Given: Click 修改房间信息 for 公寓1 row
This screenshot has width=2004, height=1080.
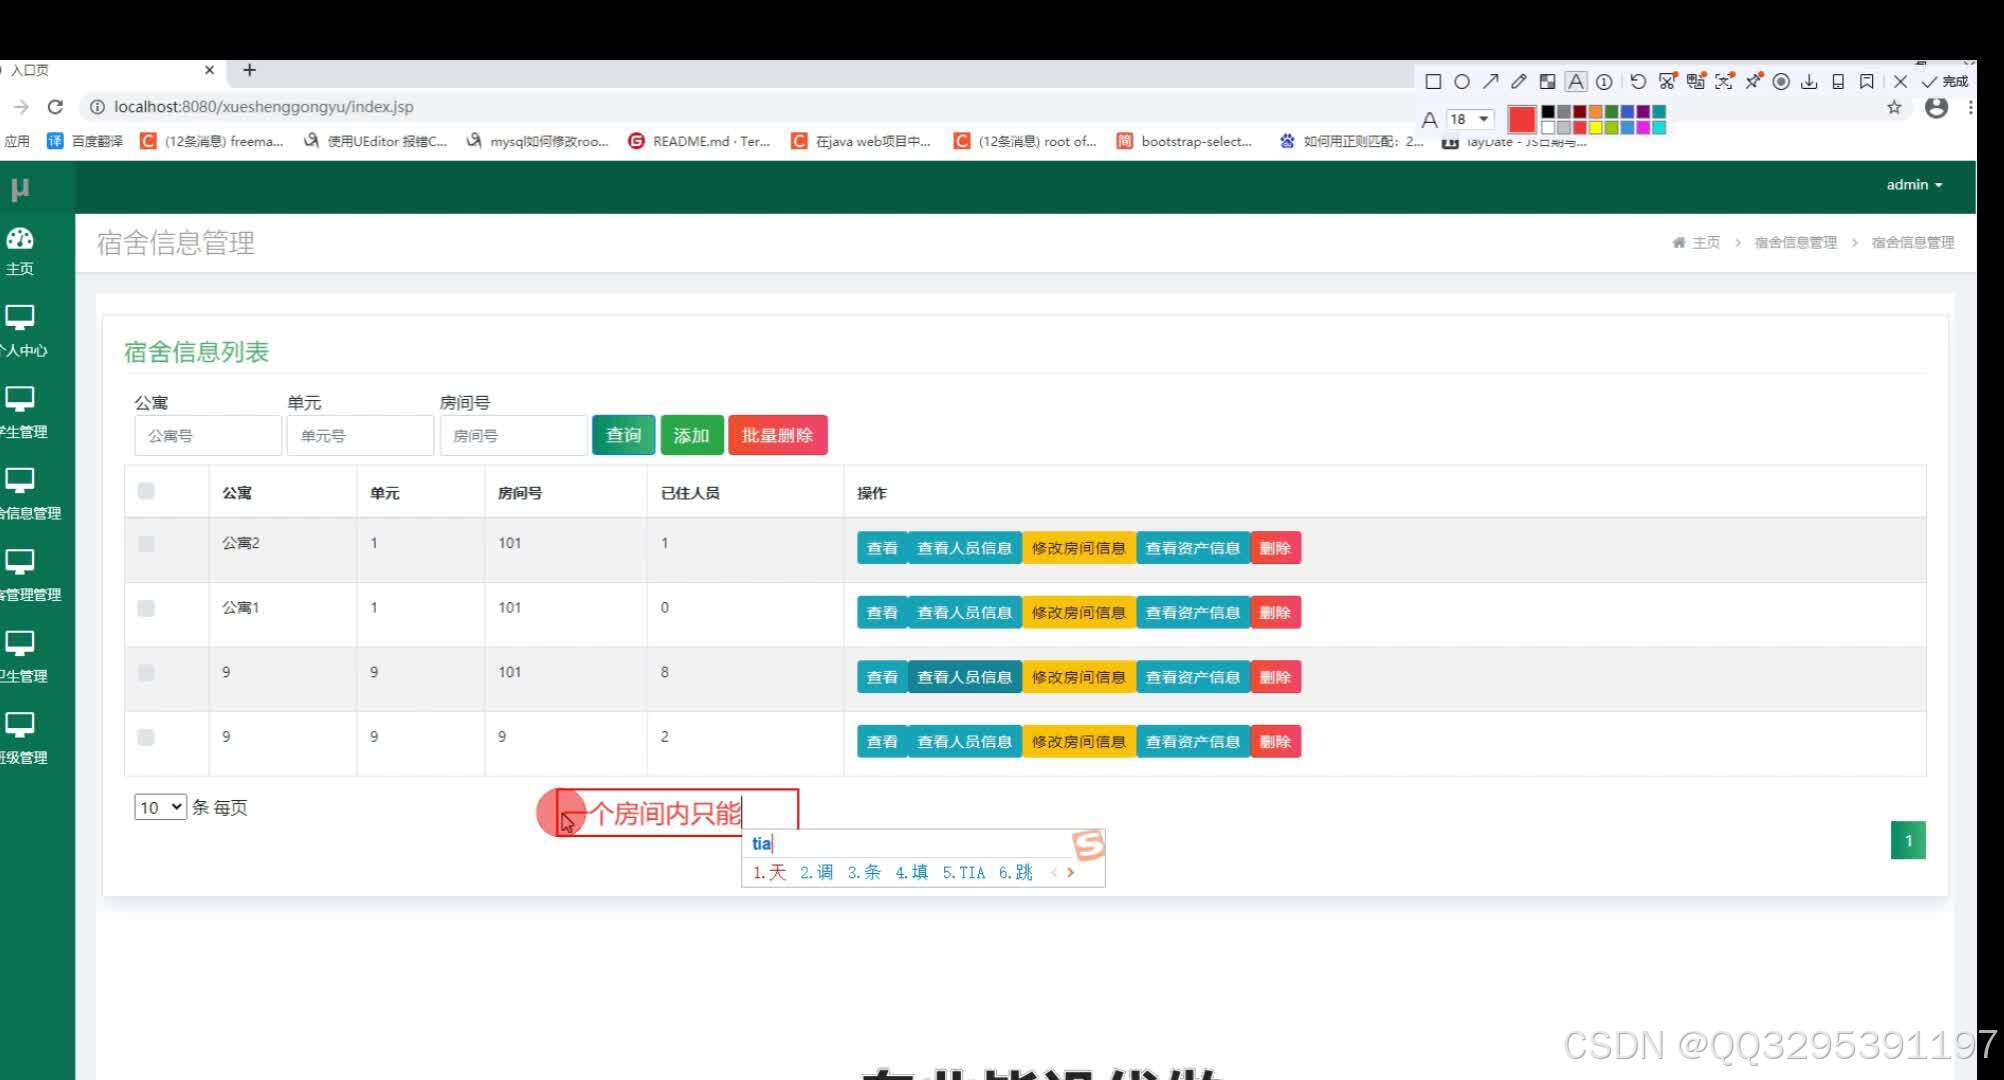Looking at the screenshot, I should tap(1078, 612).
